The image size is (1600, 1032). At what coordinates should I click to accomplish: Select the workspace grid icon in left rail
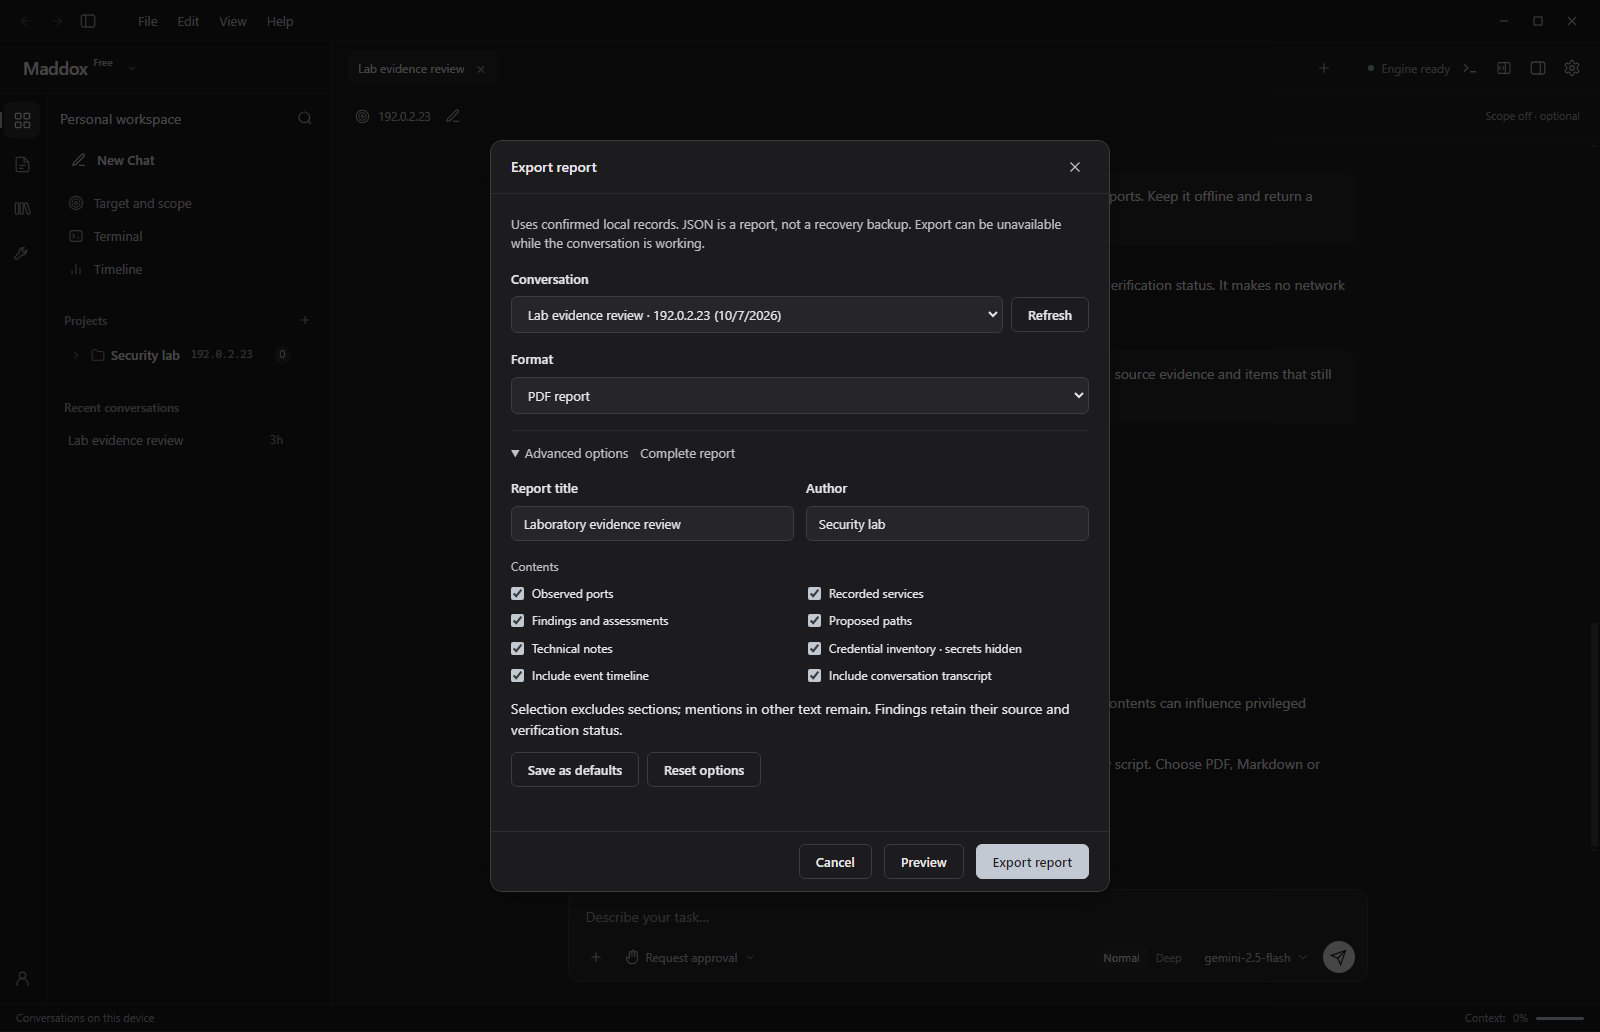coord(22,120)
